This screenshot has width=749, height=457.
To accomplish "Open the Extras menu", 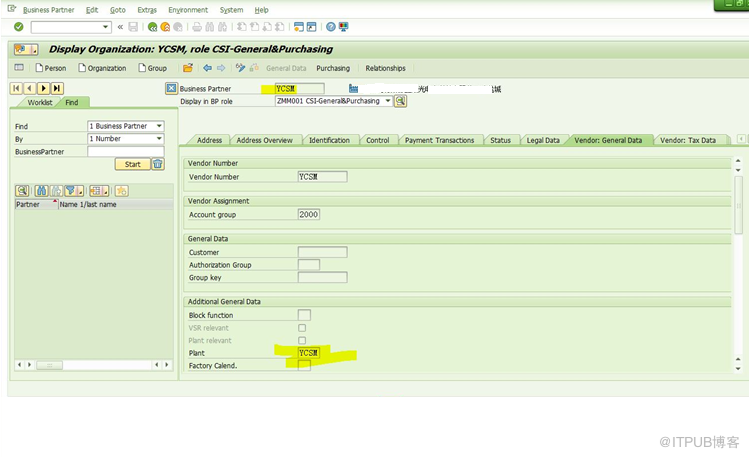I will pos(147,9).
